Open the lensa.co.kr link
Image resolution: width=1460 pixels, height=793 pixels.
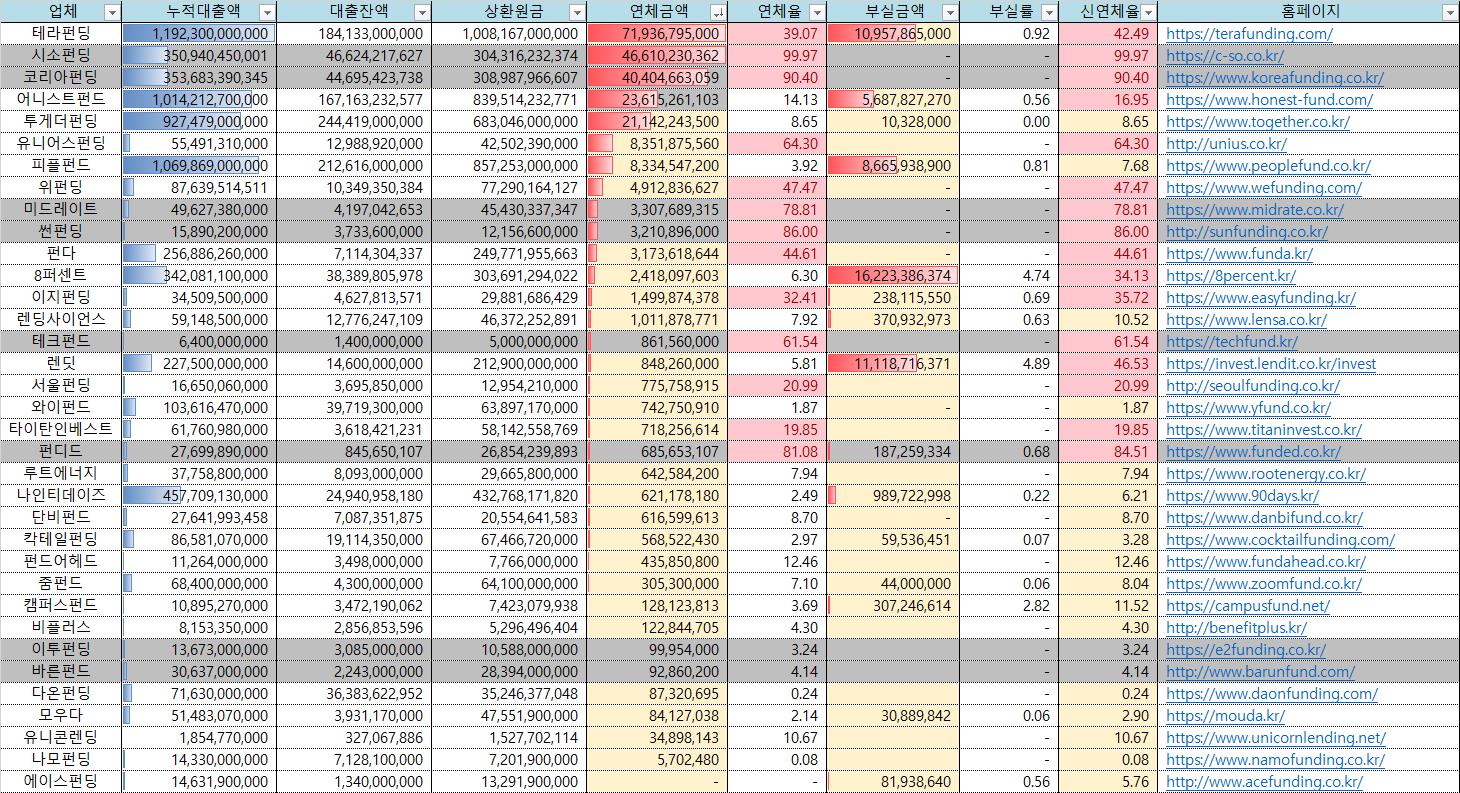coord(1246,320)
